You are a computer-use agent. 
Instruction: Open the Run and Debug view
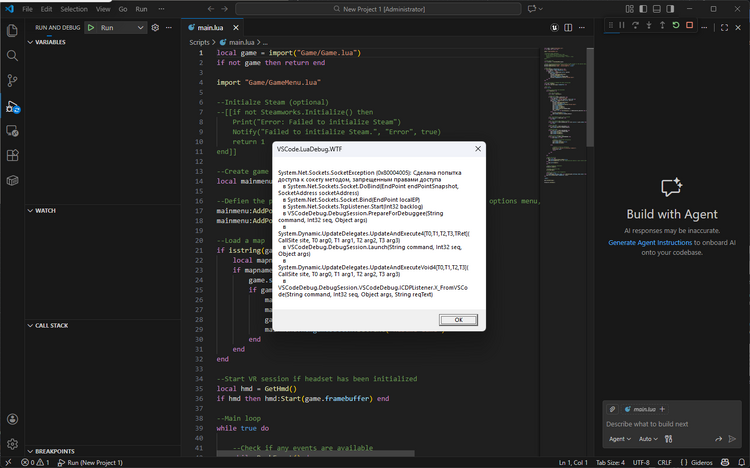point(12,106)
